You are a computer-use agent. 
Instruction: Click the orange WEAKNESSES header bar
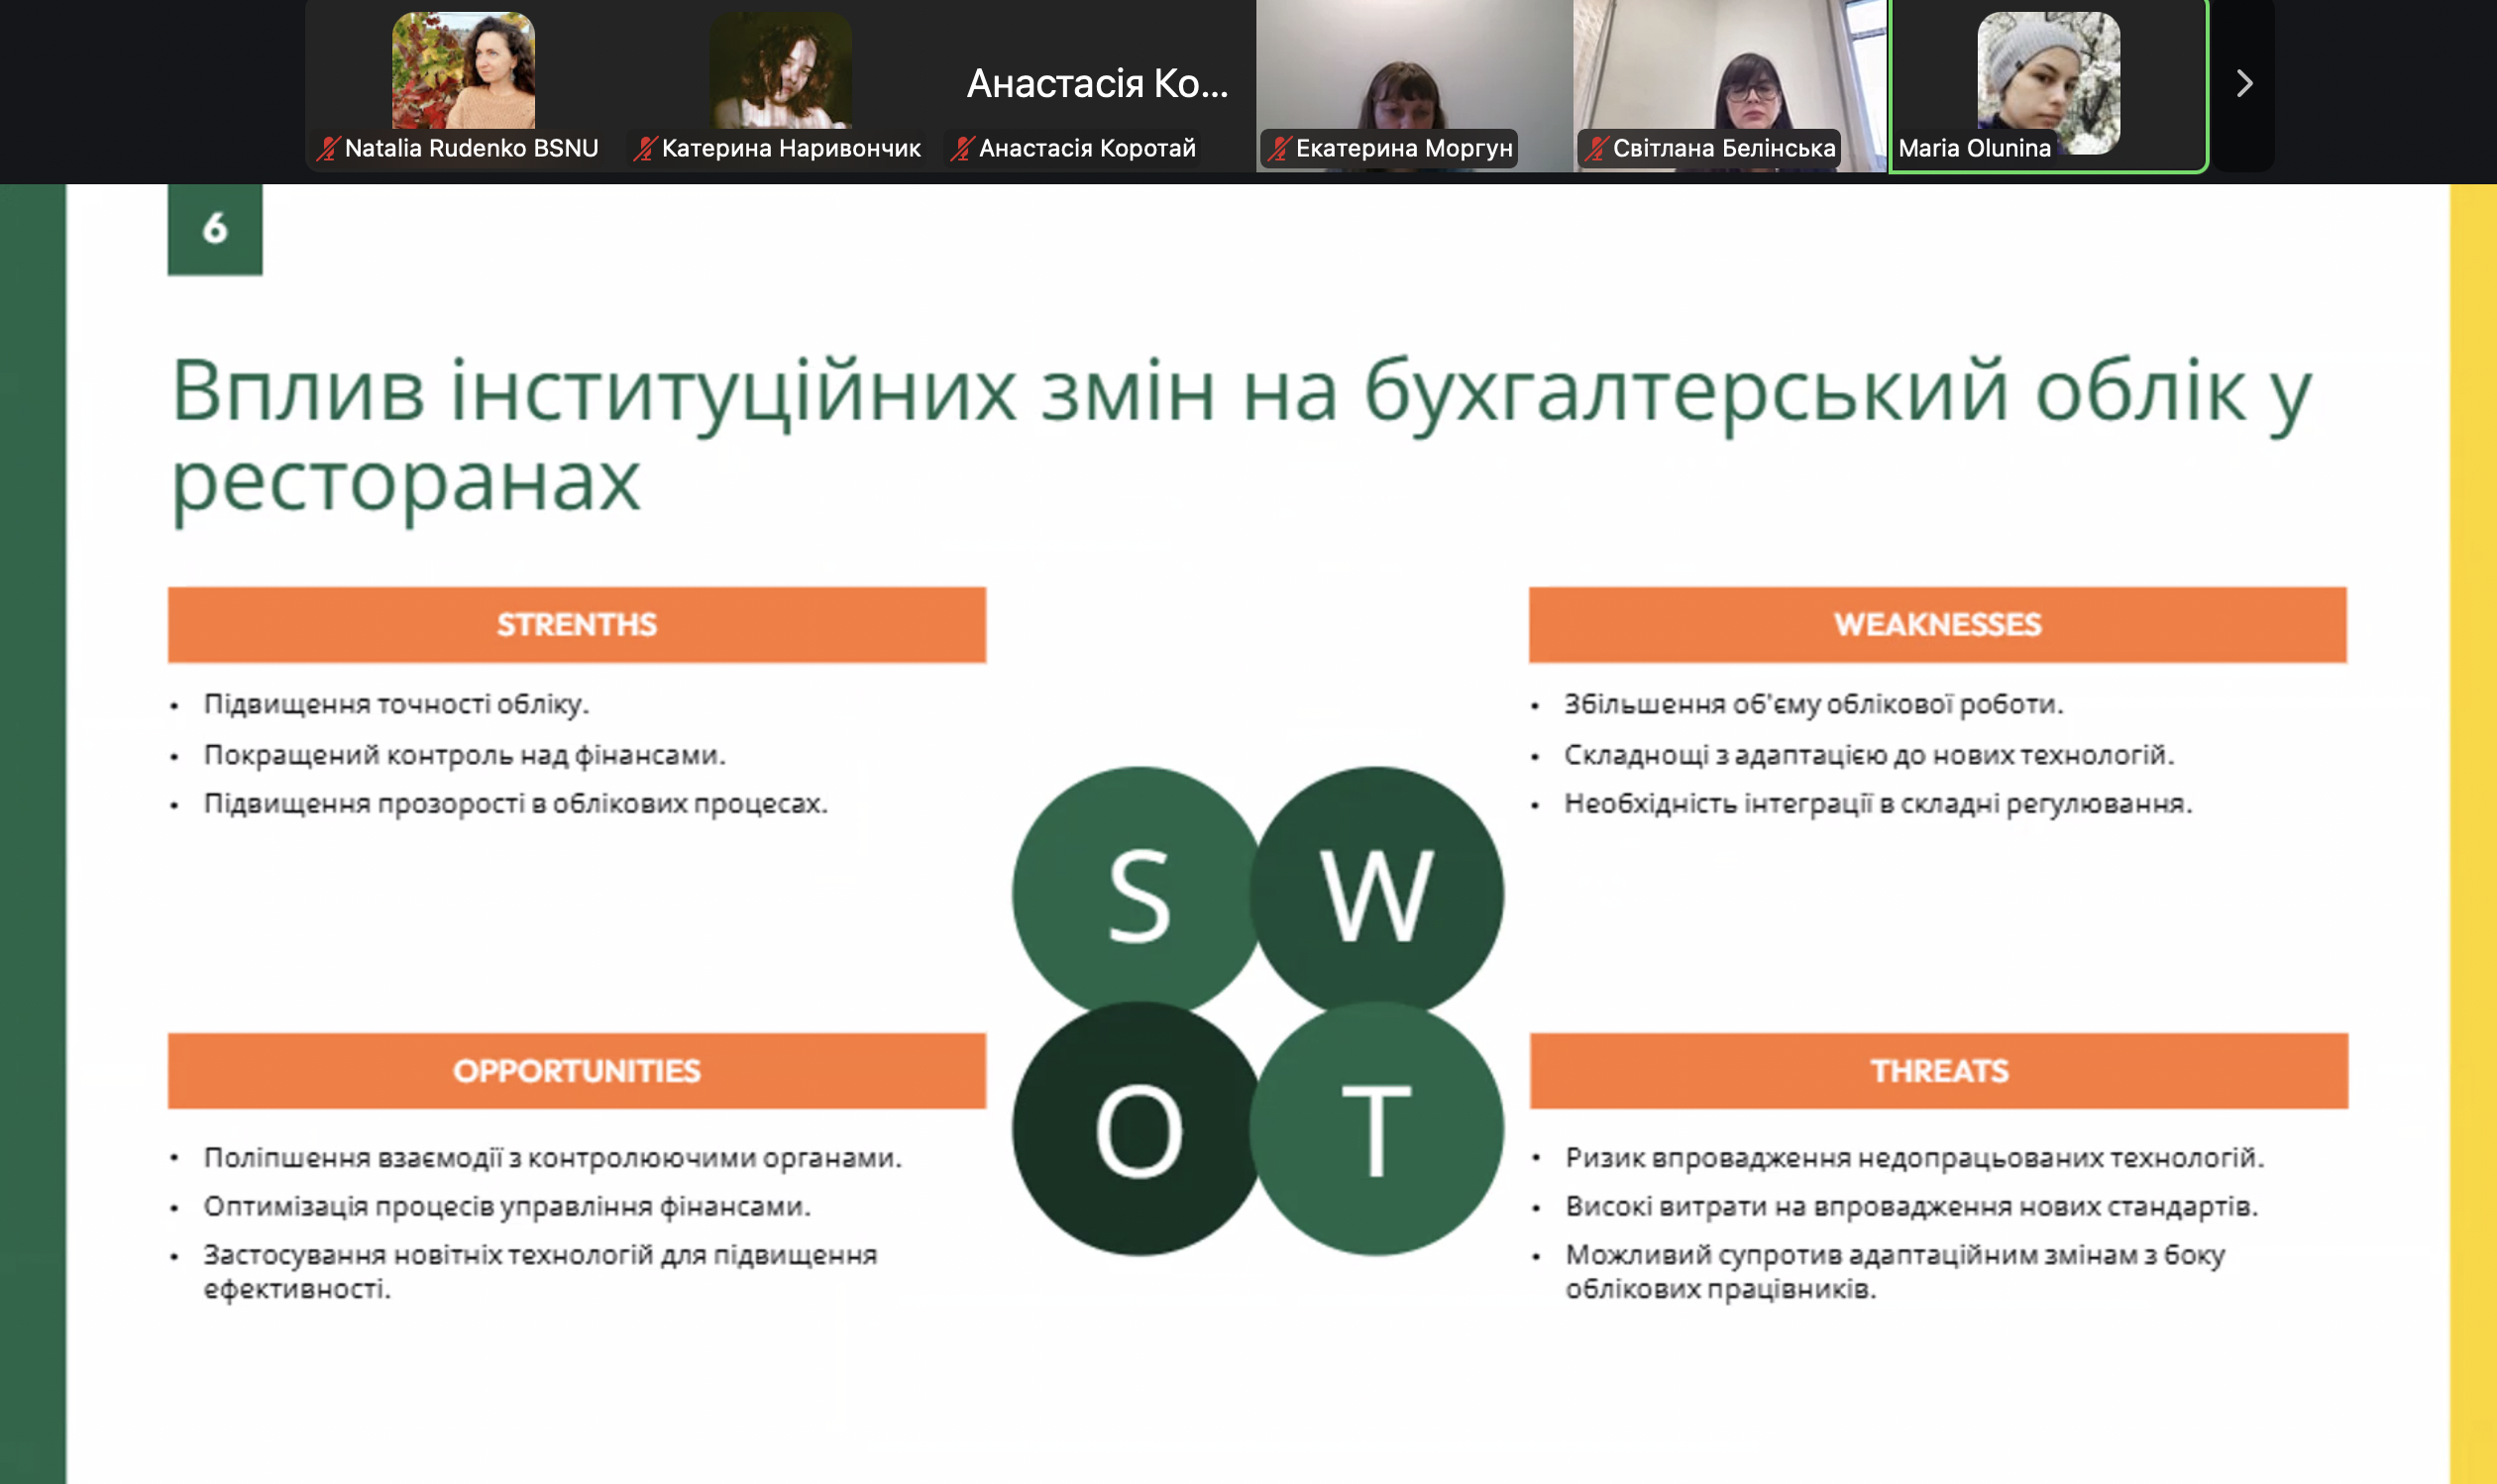1937,624
